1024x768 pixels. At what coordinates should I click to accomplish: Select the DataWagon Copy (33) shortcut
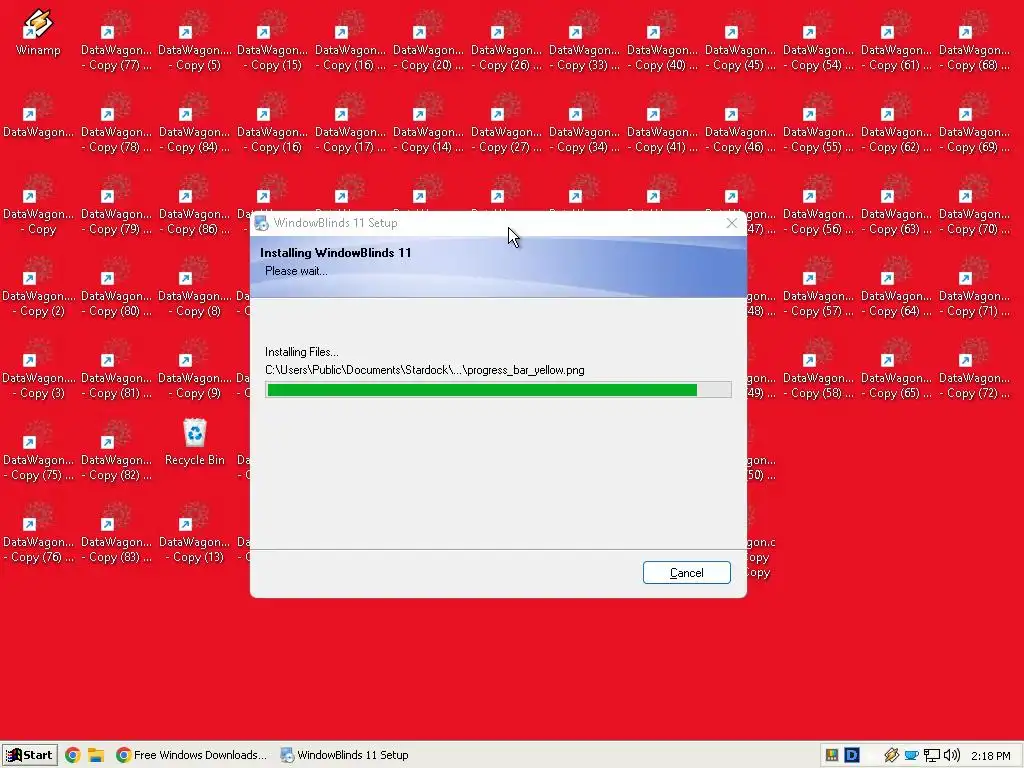pyautogui.click(x=584, y=42)
